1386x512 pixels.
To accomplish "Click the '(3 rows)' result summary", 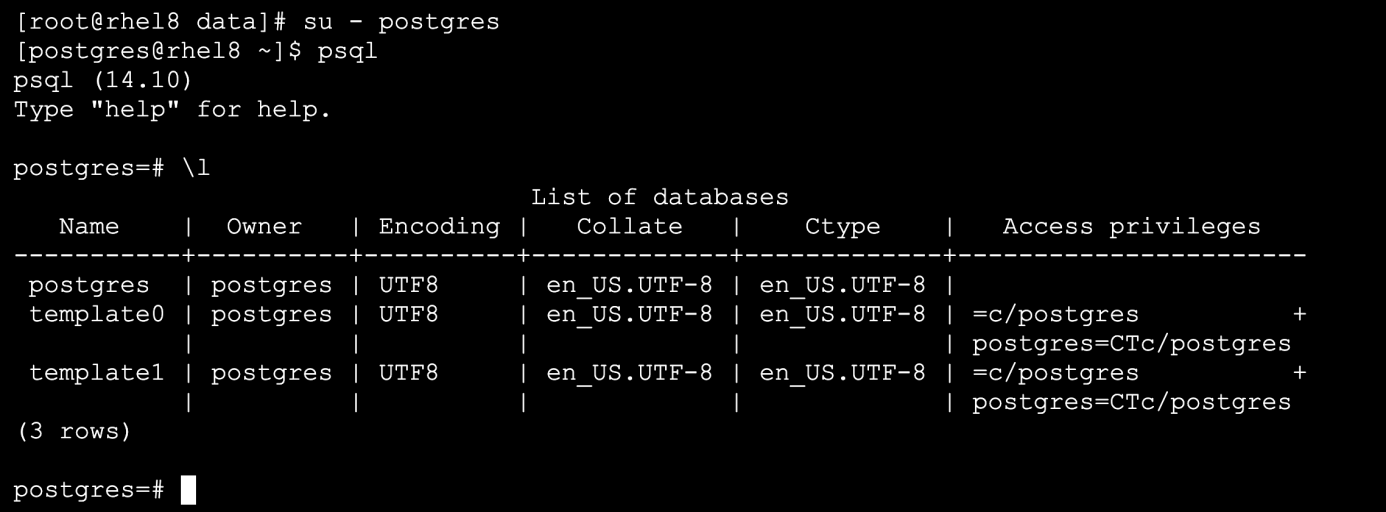I will 73,431.
